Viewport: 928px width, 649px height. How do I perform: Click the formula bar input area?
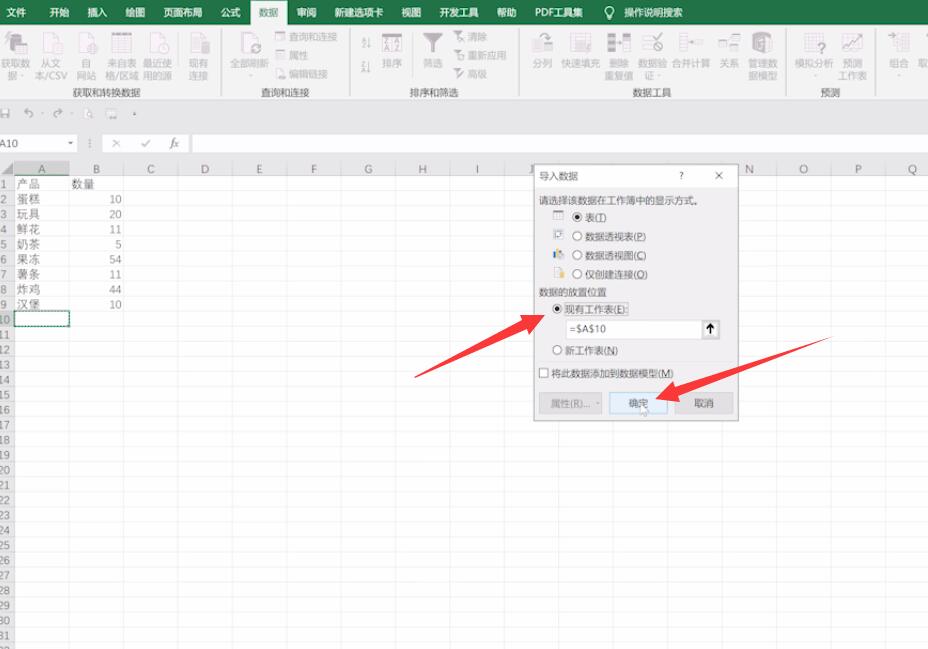tap(559, 143)
